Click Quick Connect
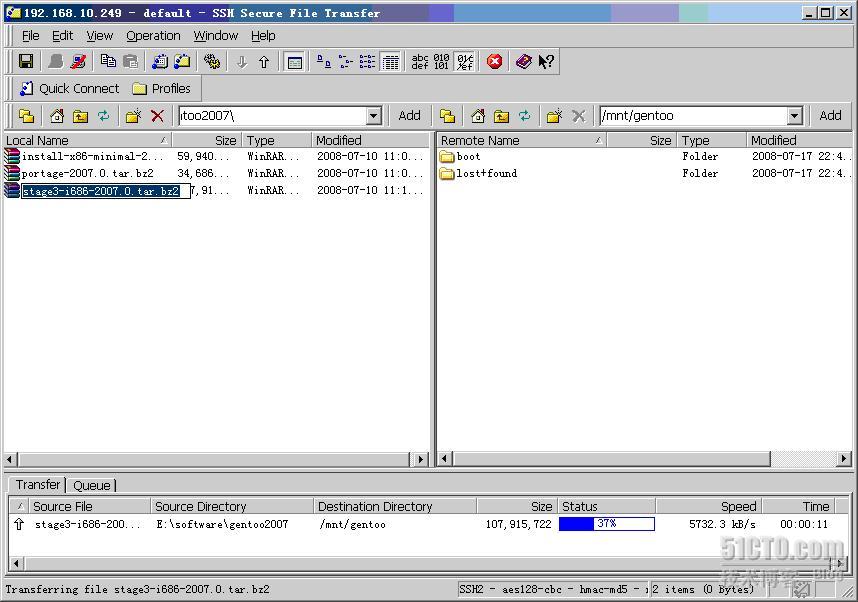Viewport: 858px width, 602px height. pyautogui.click(x=69, y=89)
